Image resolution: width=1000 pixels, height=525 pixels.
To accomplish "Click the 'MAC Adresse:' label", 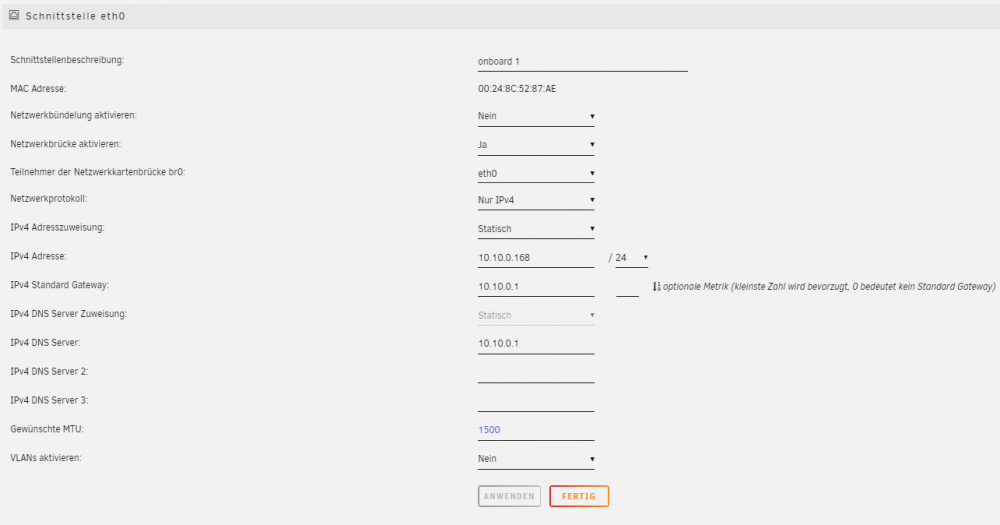I will (38, 89).
